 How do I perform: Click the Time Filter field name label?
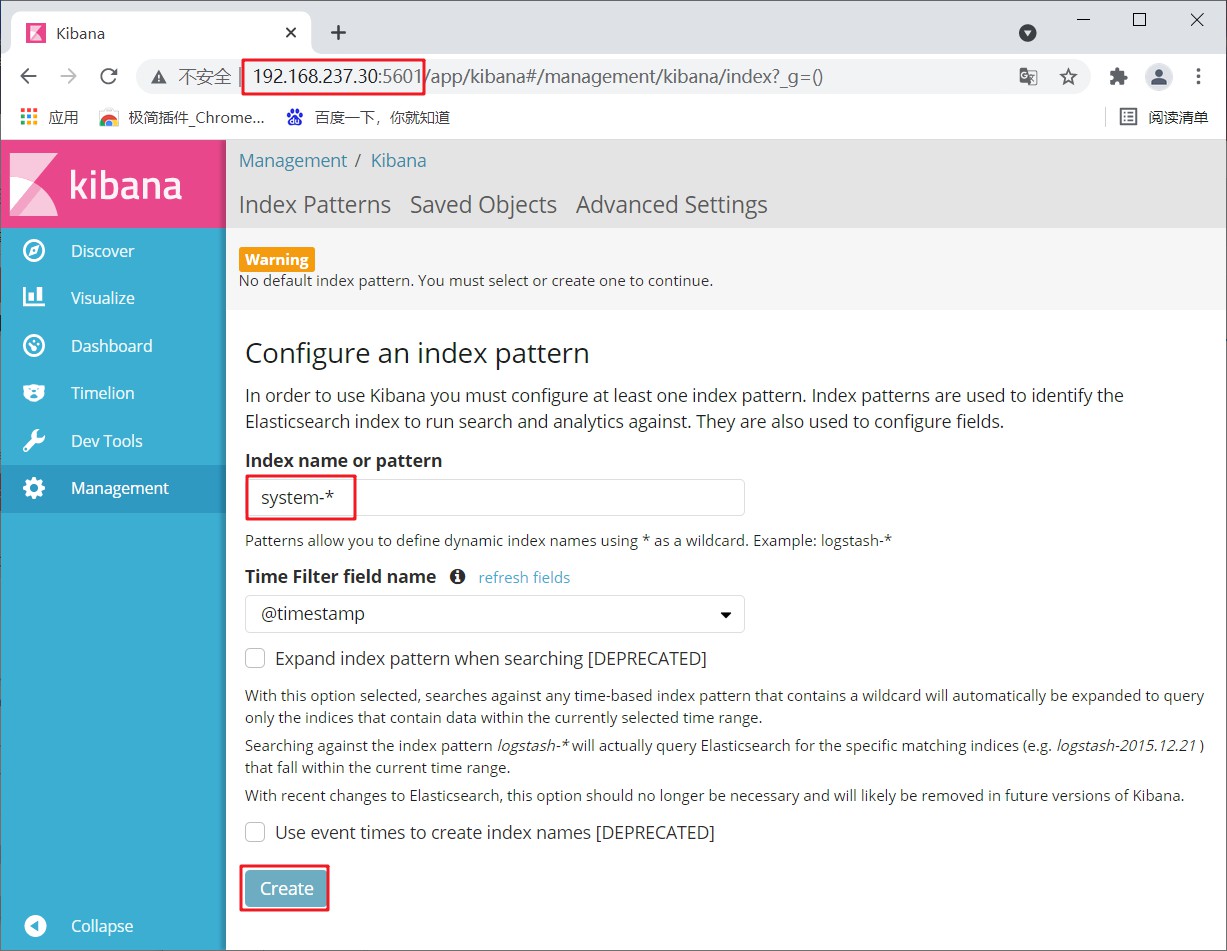click(x=340, y=577)
